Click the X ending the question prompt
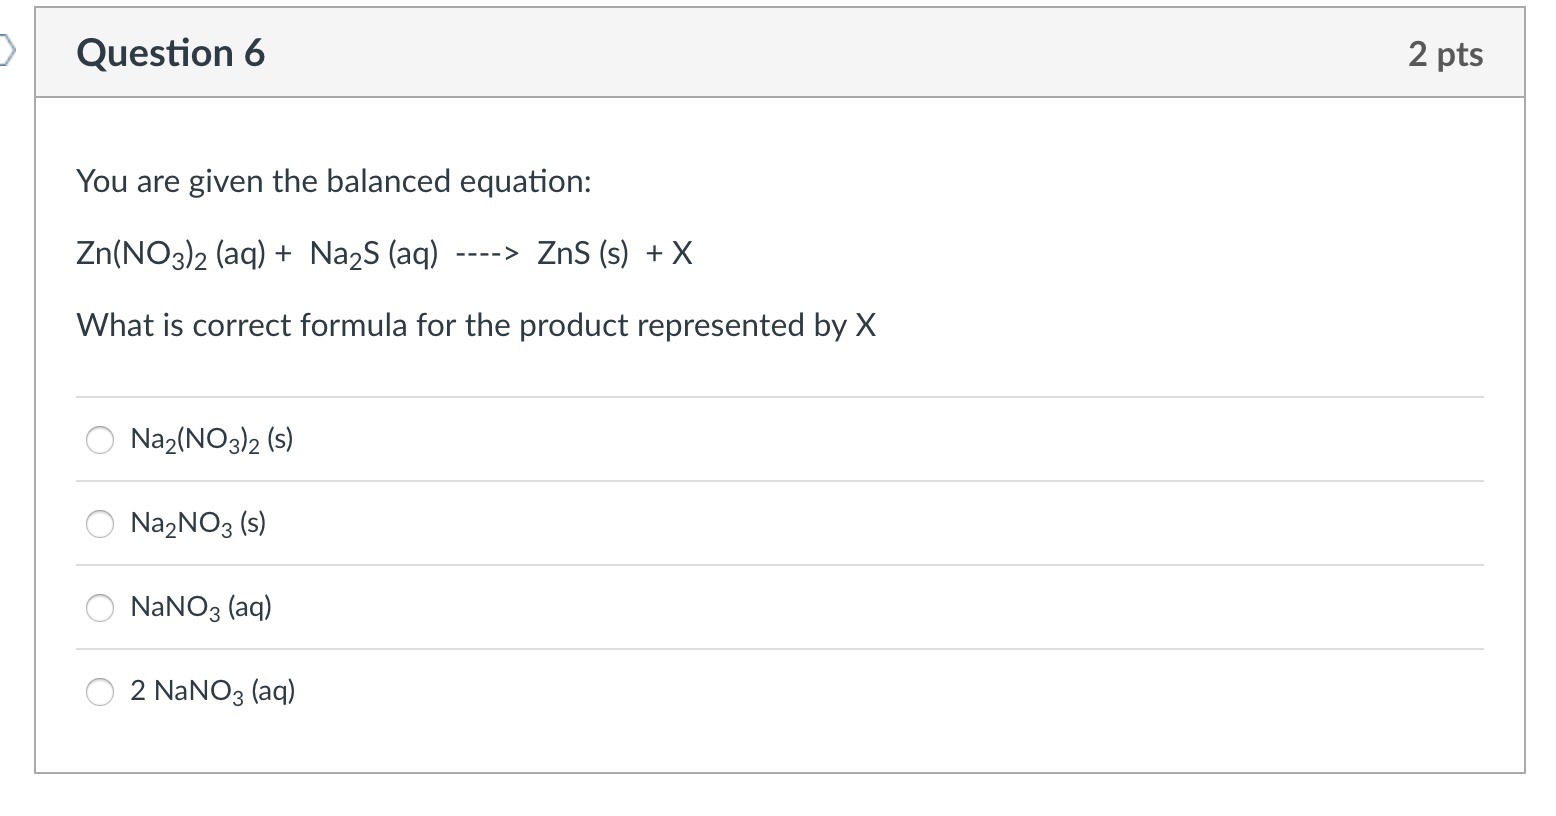 pos(865,326)
